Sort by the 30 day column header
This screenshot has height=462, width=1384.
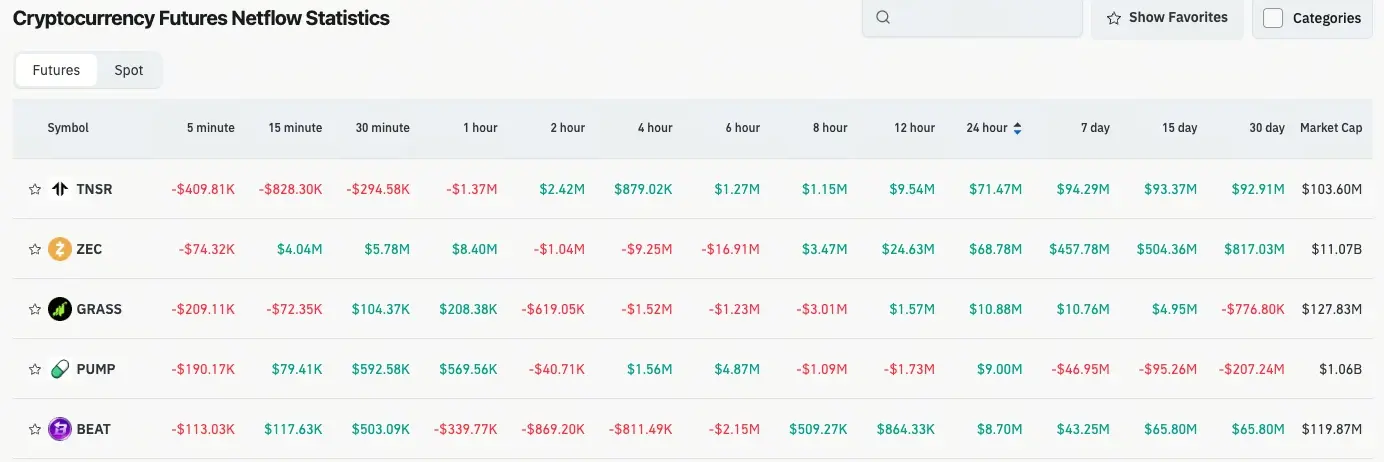1267,128
